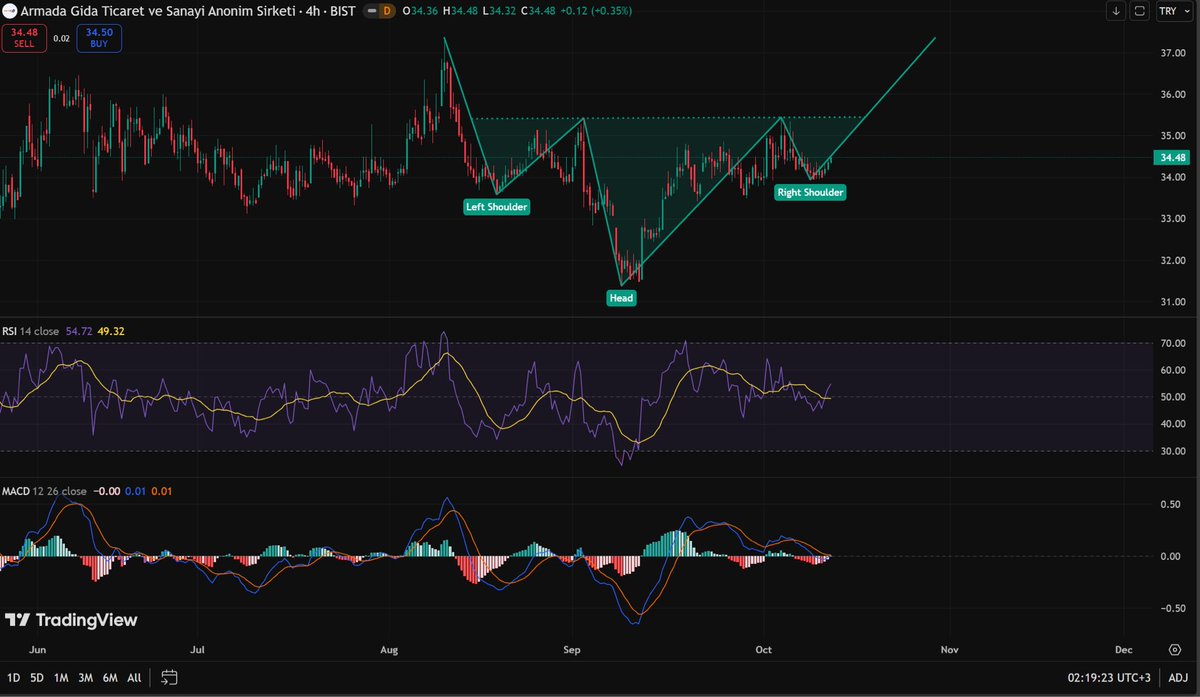Select the 1M time range
This screenshot has width=1200, height=697.
pos(61,677)
